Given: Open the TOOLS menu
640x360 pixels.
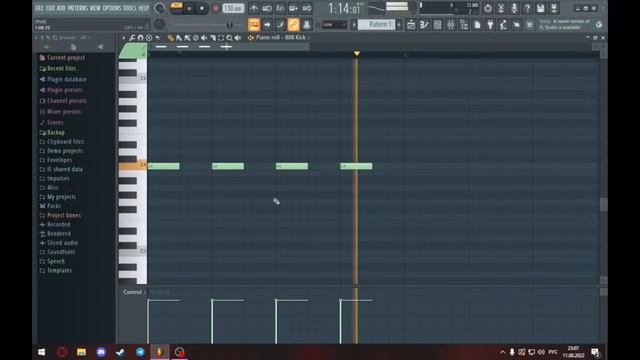Looking at the screenshot, I should tap(130, 8).
